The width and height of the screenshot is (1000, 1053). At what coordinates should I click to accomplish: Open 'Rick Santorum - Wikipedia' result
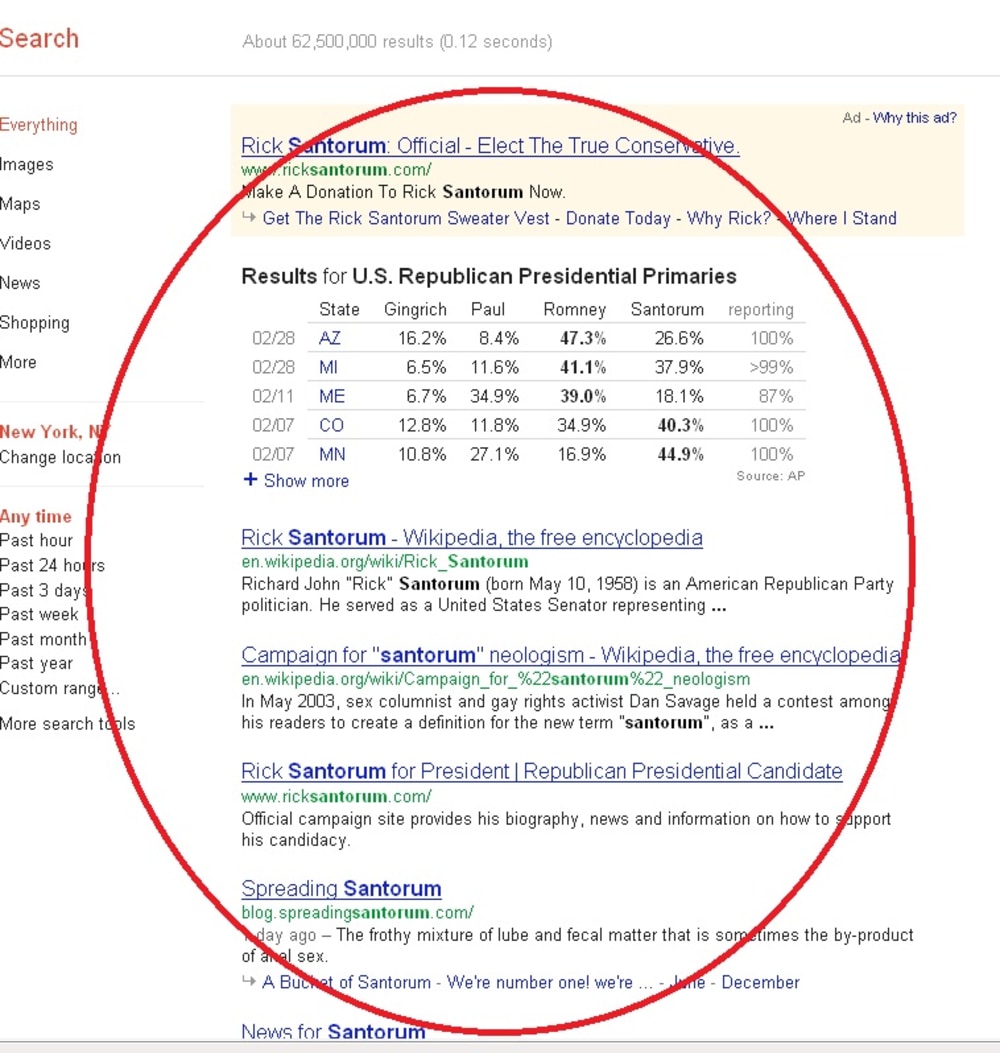[x=472, y=538]
